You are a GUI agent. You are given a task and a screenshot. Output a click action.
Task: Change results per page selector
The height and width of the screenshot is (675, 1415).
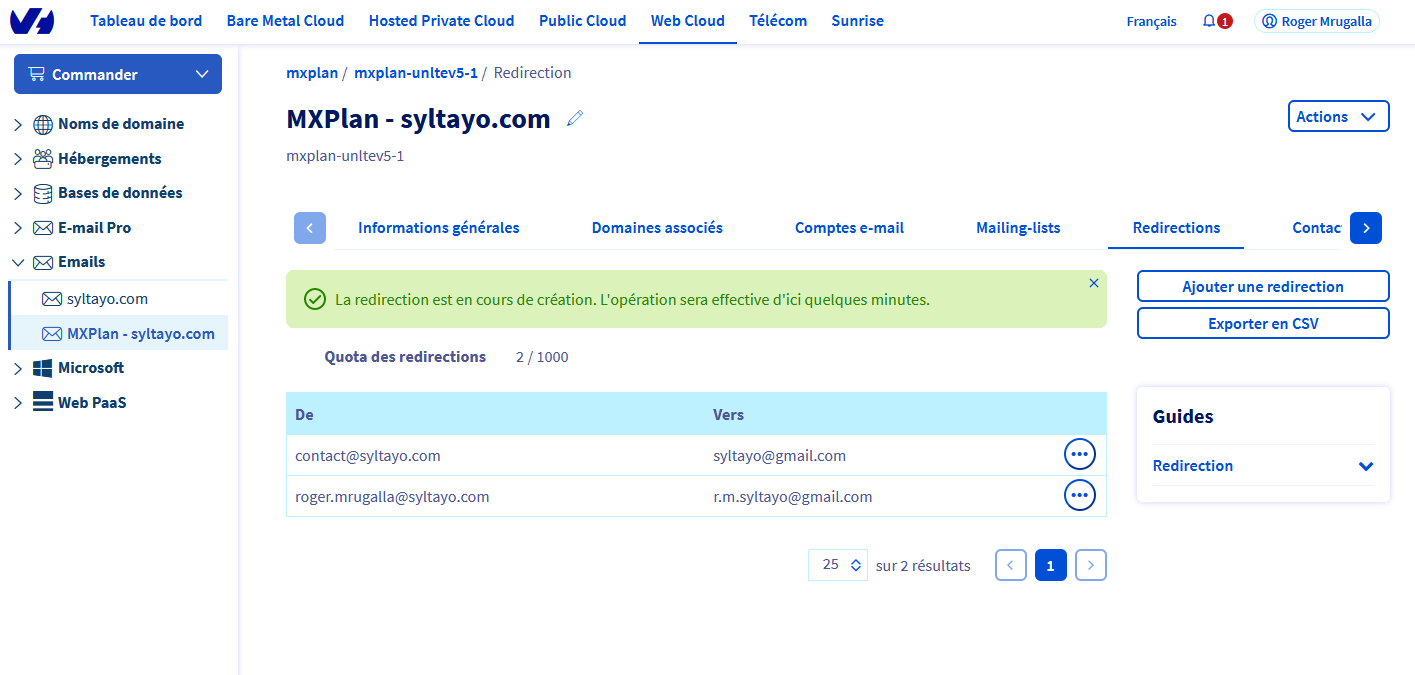pyautogui.click(x=838, y=565)
